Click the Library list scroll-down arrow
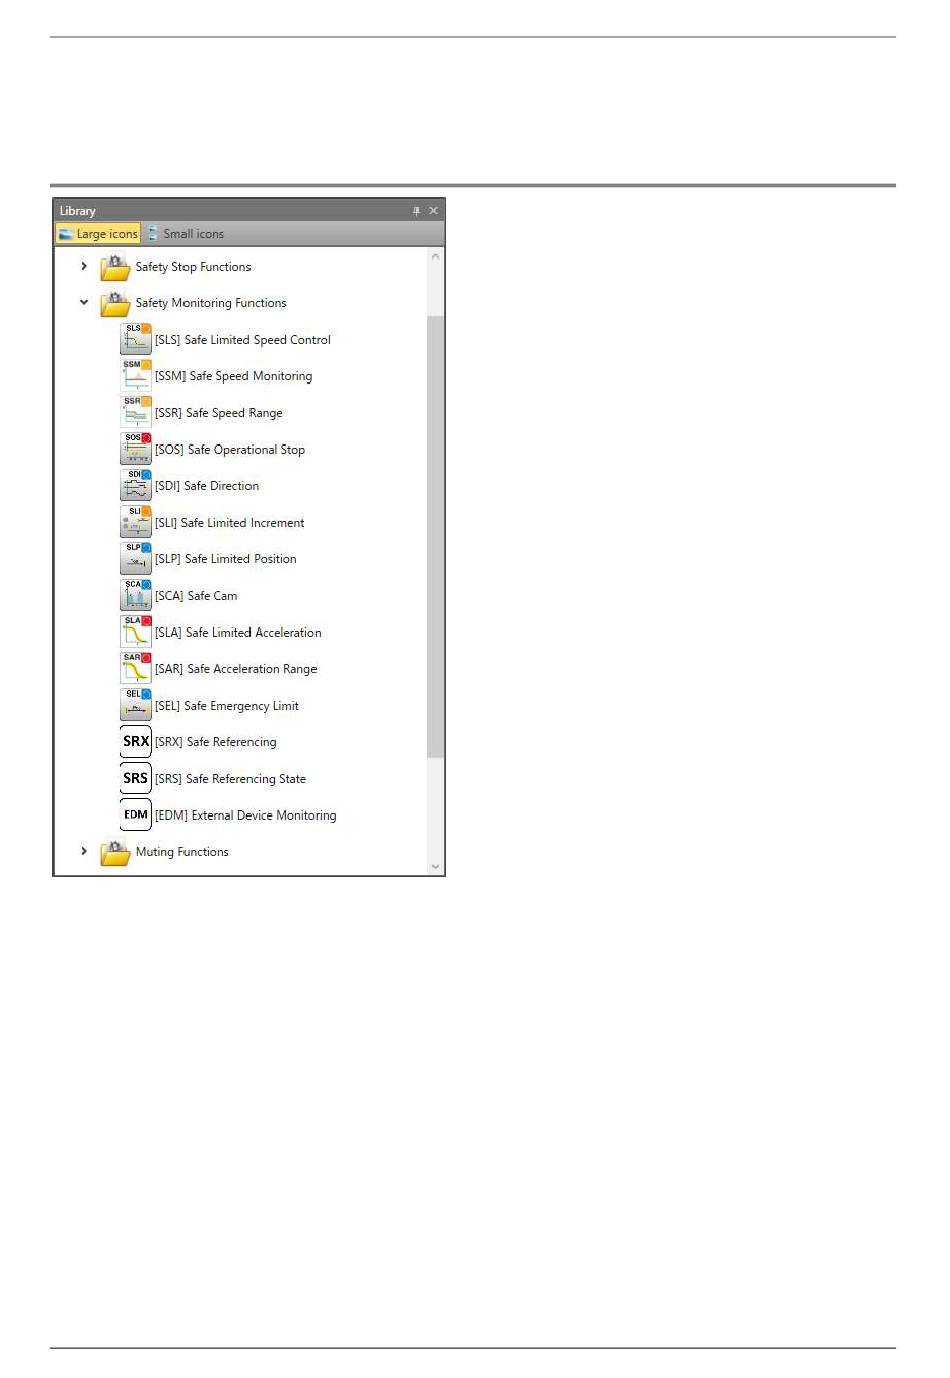Screen dimensions: 950x1378 [435, 867]
